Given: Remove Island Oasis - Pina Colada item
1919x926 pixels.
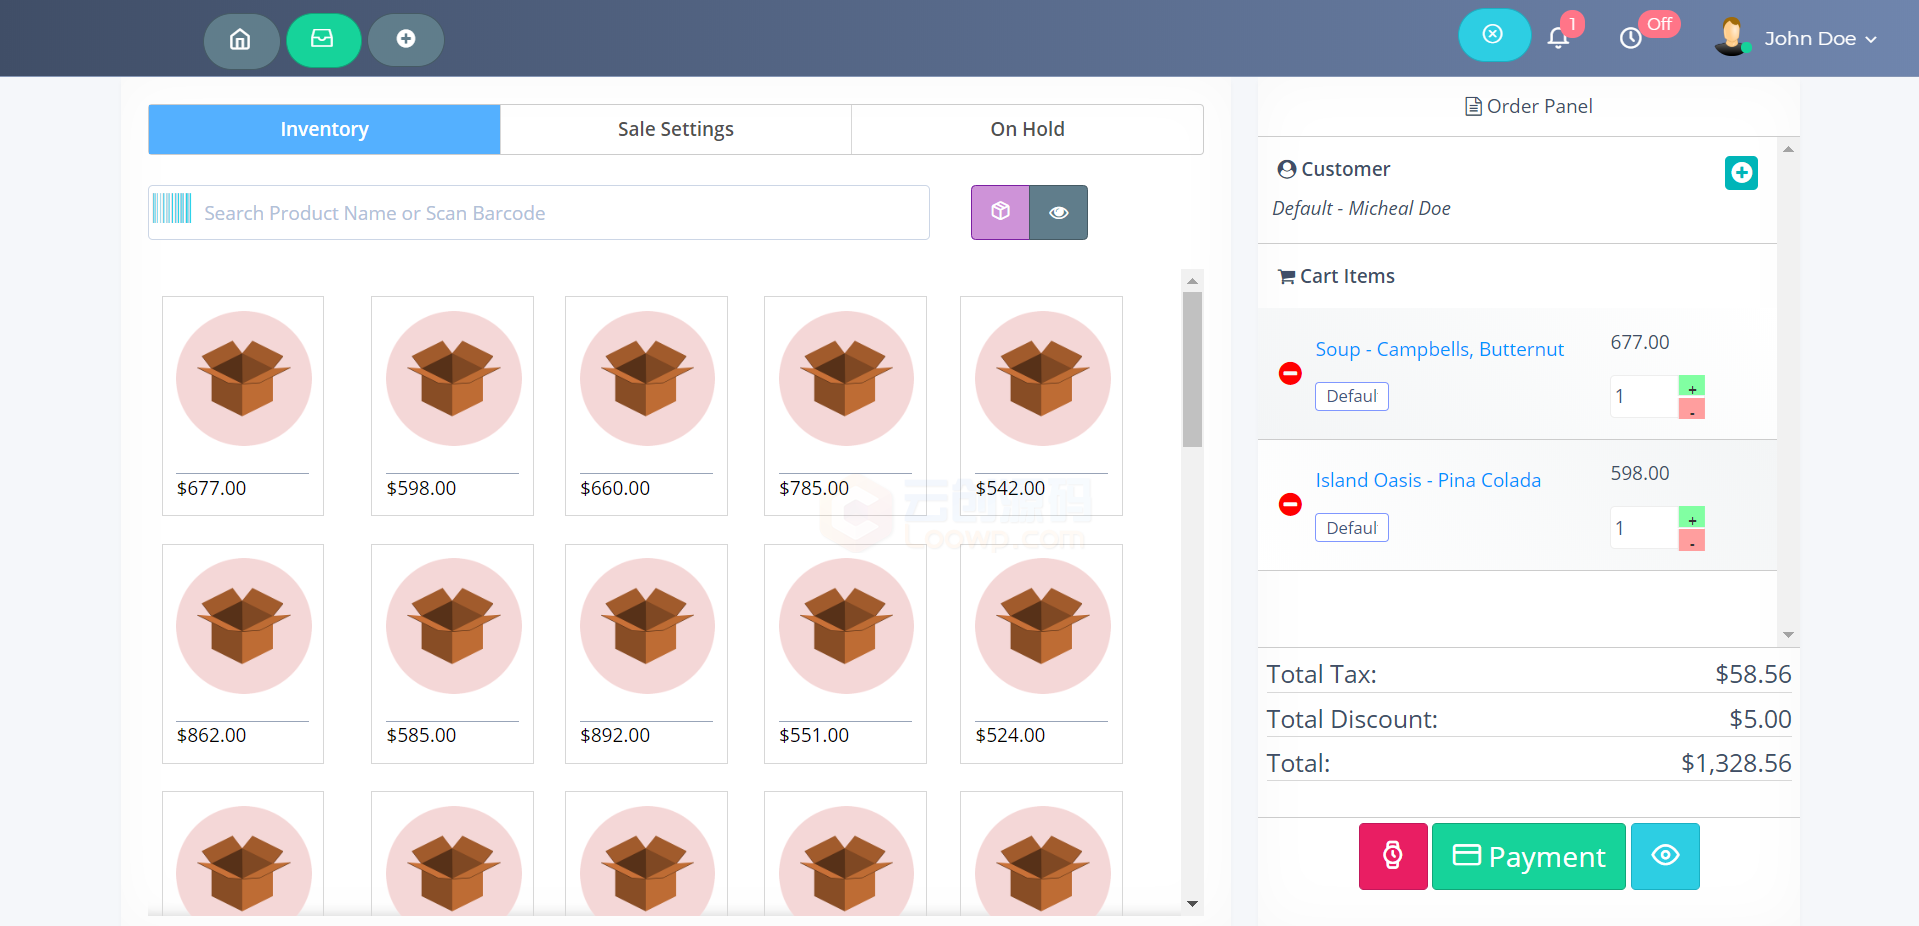Looking at the screenshot, I should (x=1290, y=505).
